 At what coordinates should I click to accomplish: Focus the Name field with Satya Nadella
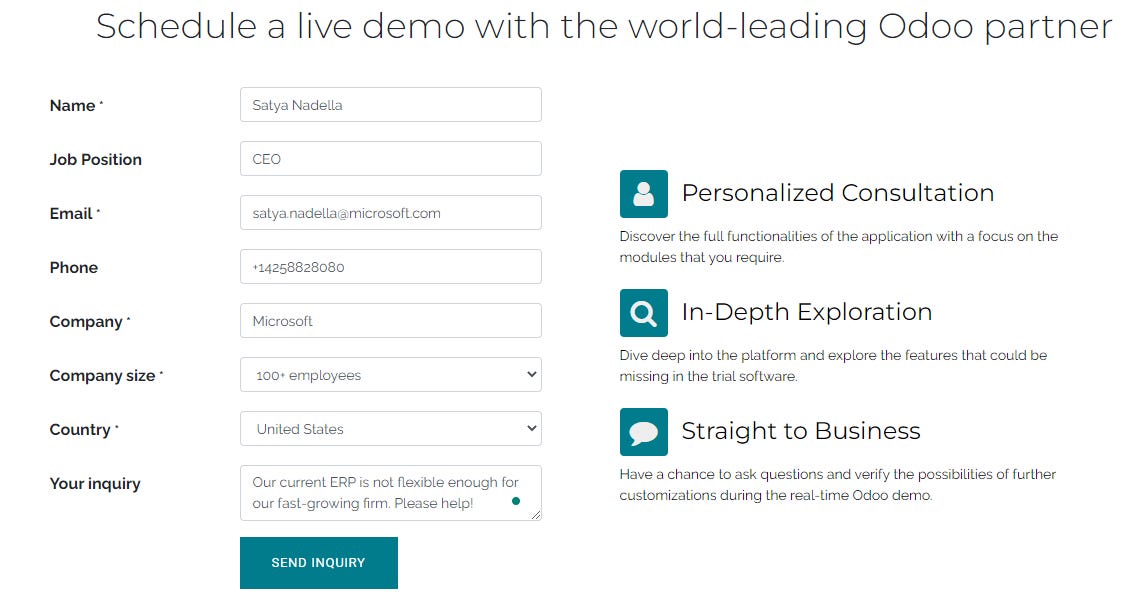[391, 105]
